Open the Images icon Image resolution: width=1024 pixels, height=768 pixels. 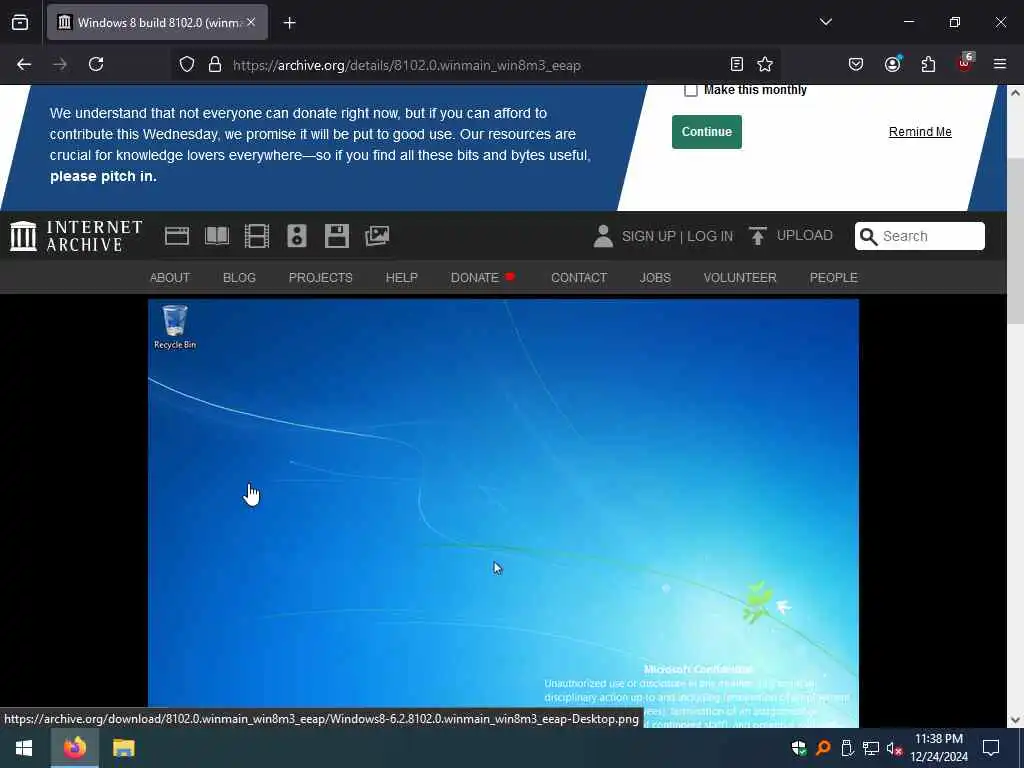click(x=377, y=236)
